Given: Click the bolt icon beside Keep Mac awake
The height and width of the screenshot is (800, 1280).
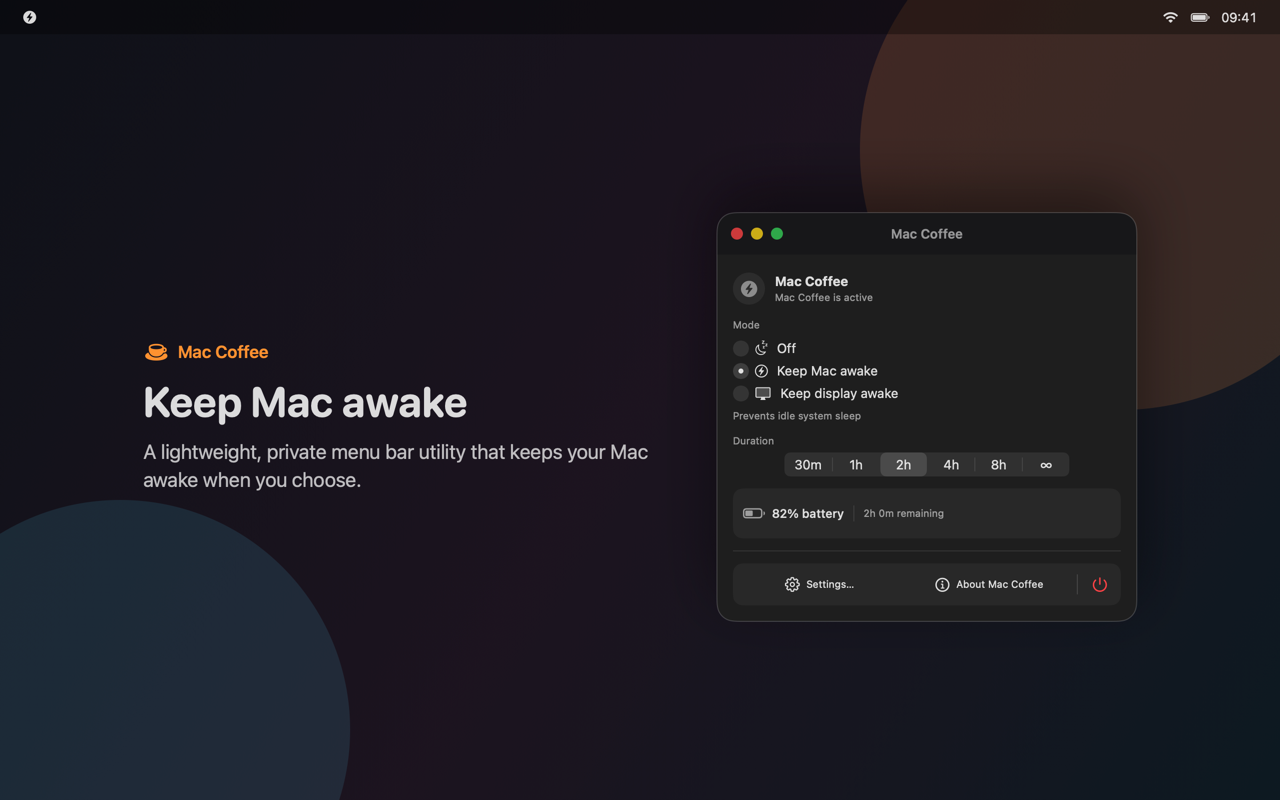Looking at the screenshot, I should tap(761, 371).
